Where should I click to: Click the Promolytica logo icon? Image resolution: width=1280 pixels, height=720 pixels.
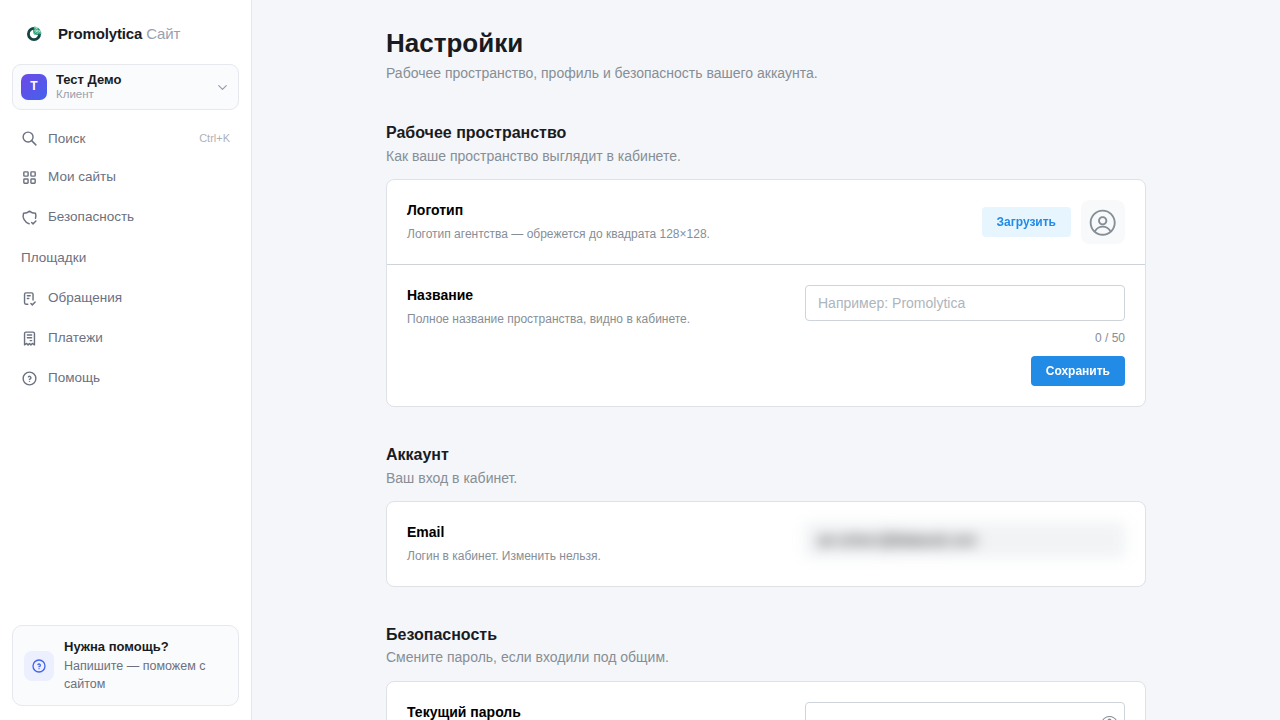click(34, 34)
